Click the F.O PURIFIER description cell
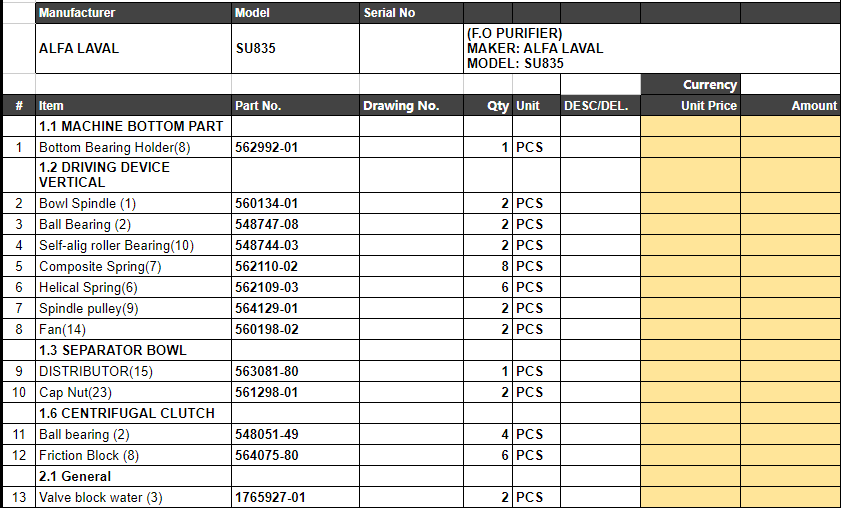This screenshot has height=510, width=841. (x=652, y=48)
